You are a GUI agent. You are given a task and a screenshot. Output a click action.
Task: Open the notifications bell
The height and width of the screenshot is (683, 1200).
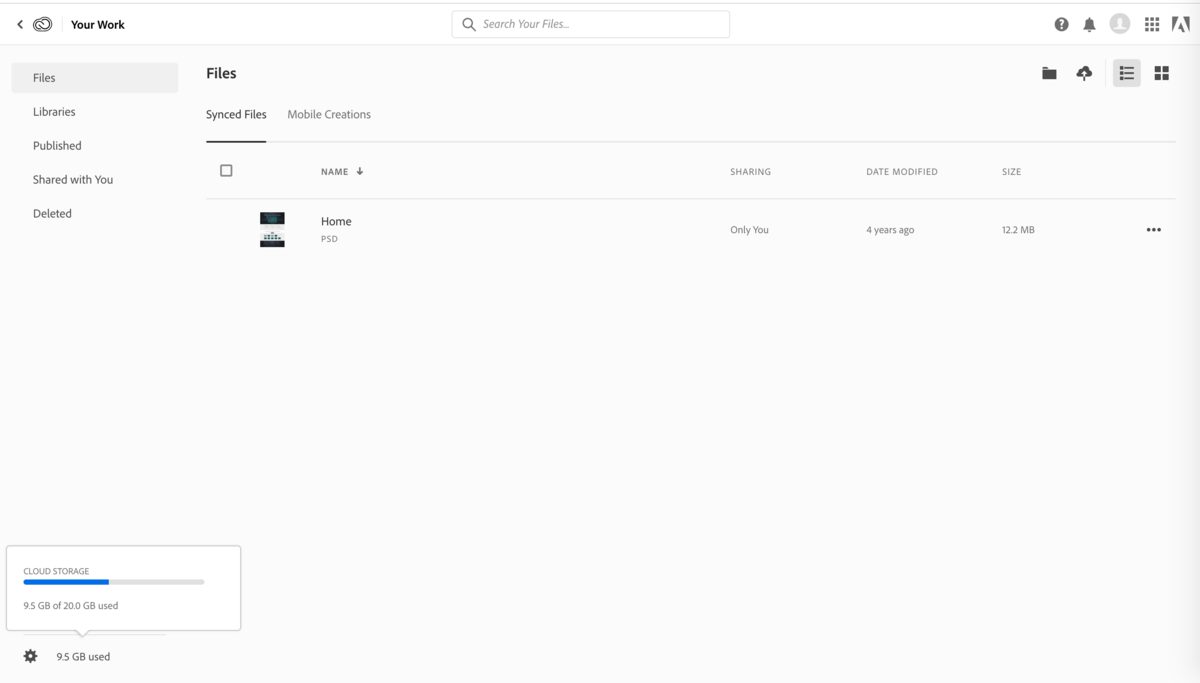coord(1089,24)
